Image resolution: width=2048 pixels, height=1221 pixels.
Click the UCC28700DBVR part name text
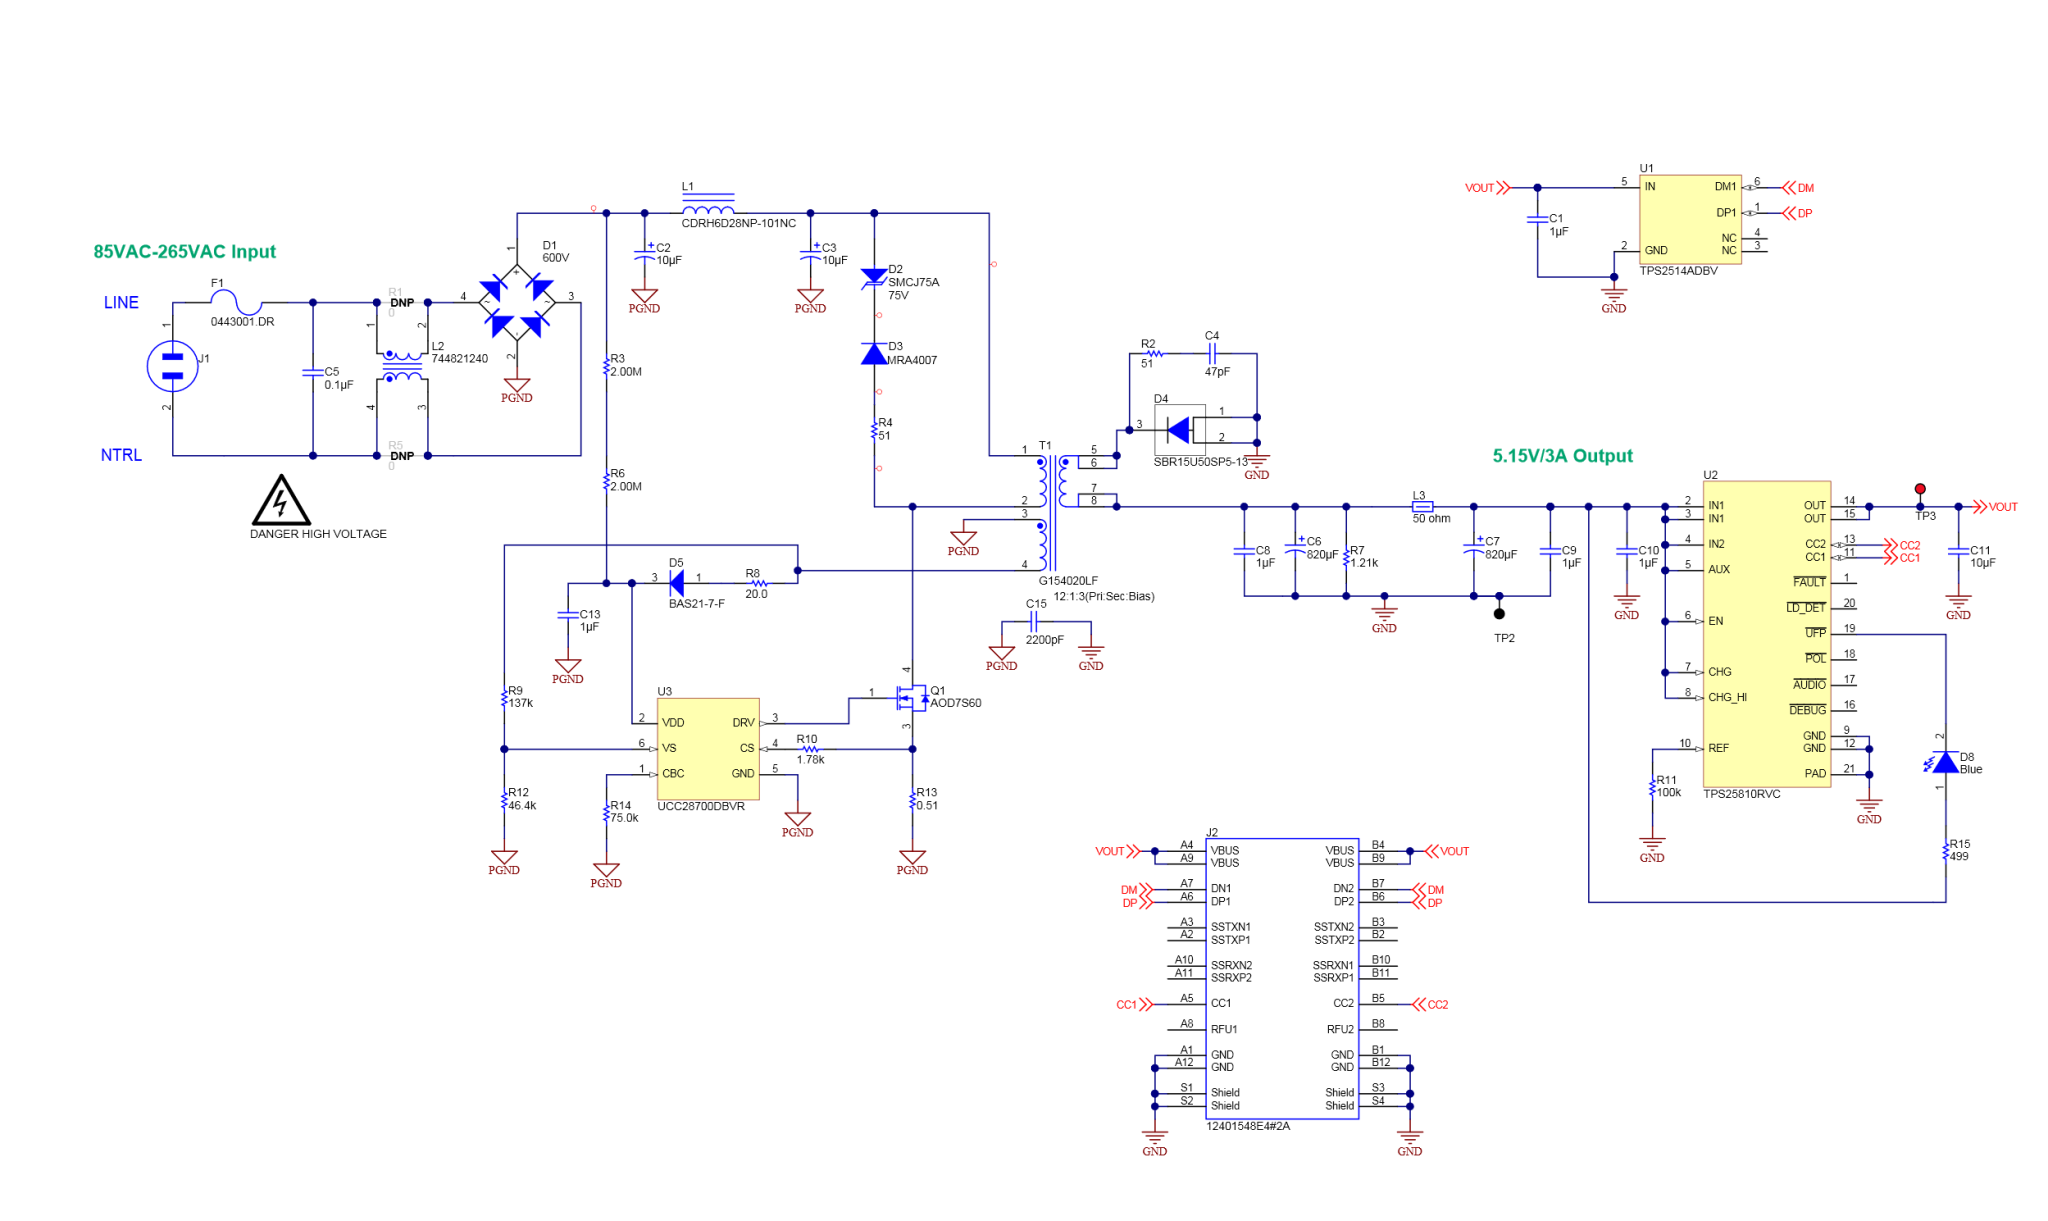pyautogui.click(x=700, y=805)
